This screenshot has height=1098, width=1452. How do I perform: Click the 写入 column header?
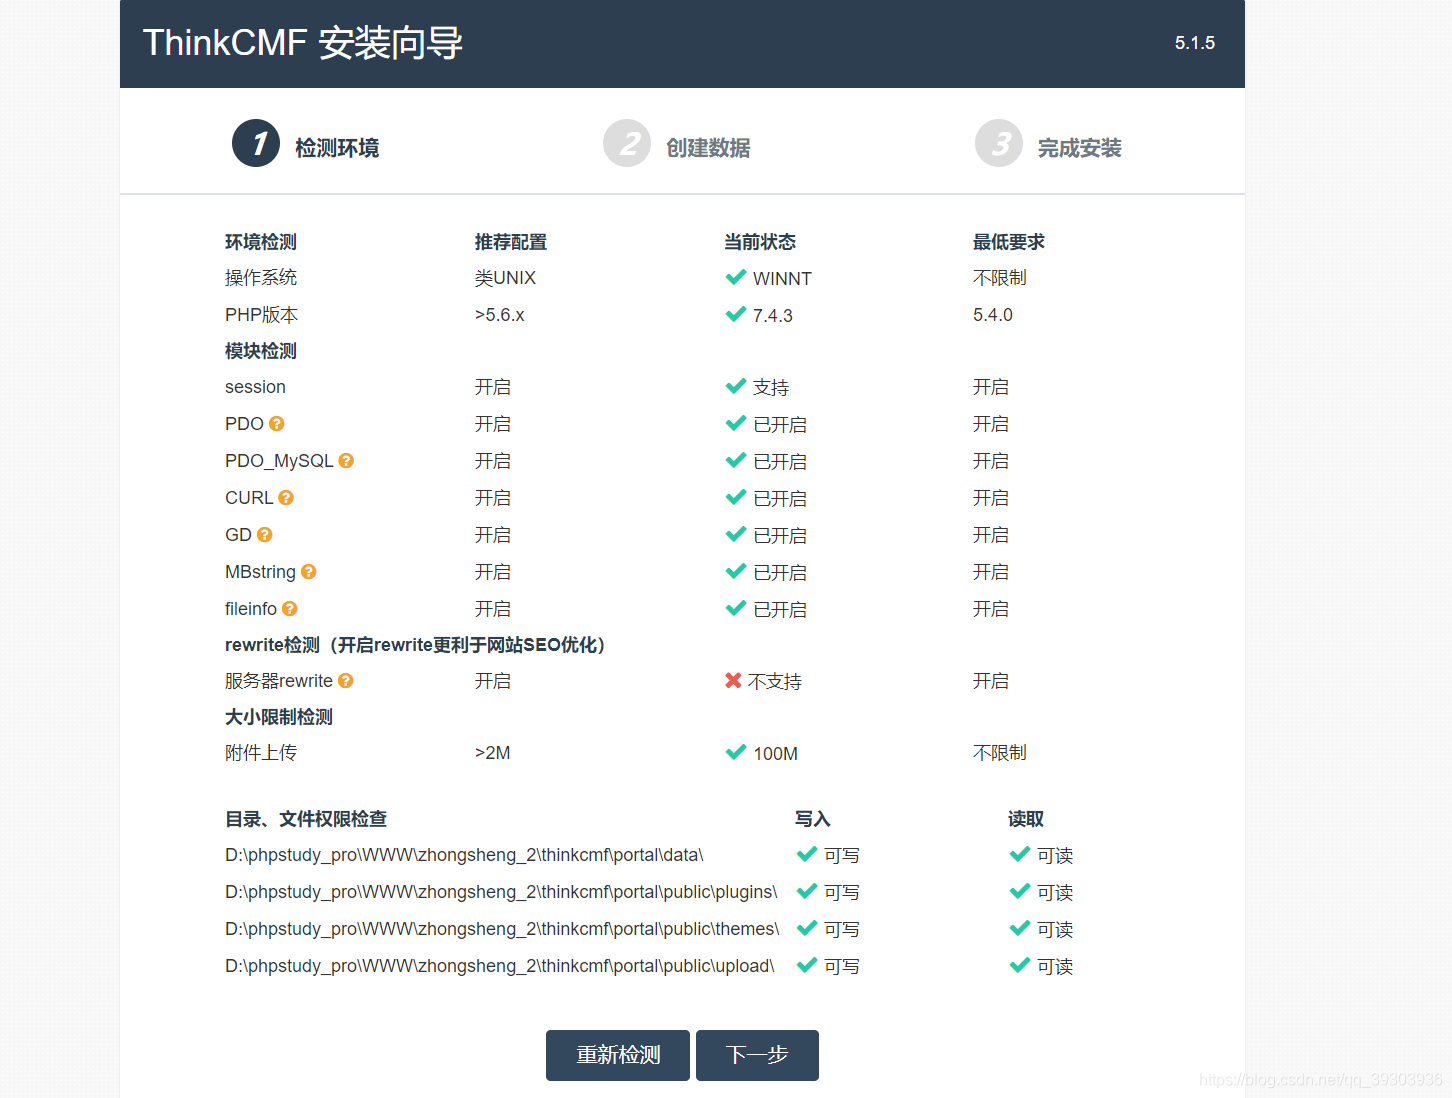point(813,819)
